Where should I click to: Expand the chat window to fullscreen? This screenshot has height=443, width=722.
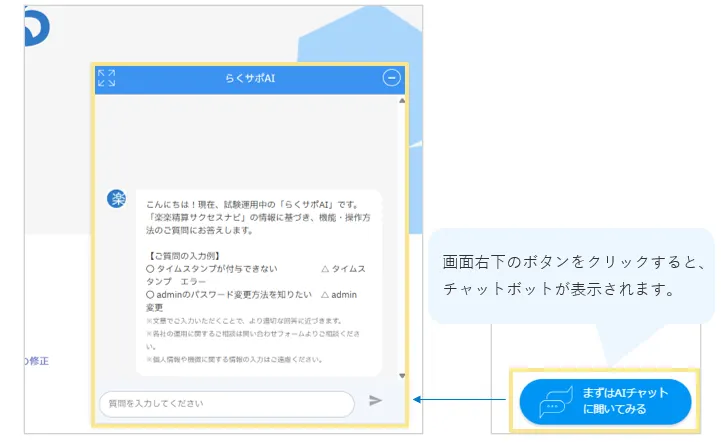[x=106, y=78]
